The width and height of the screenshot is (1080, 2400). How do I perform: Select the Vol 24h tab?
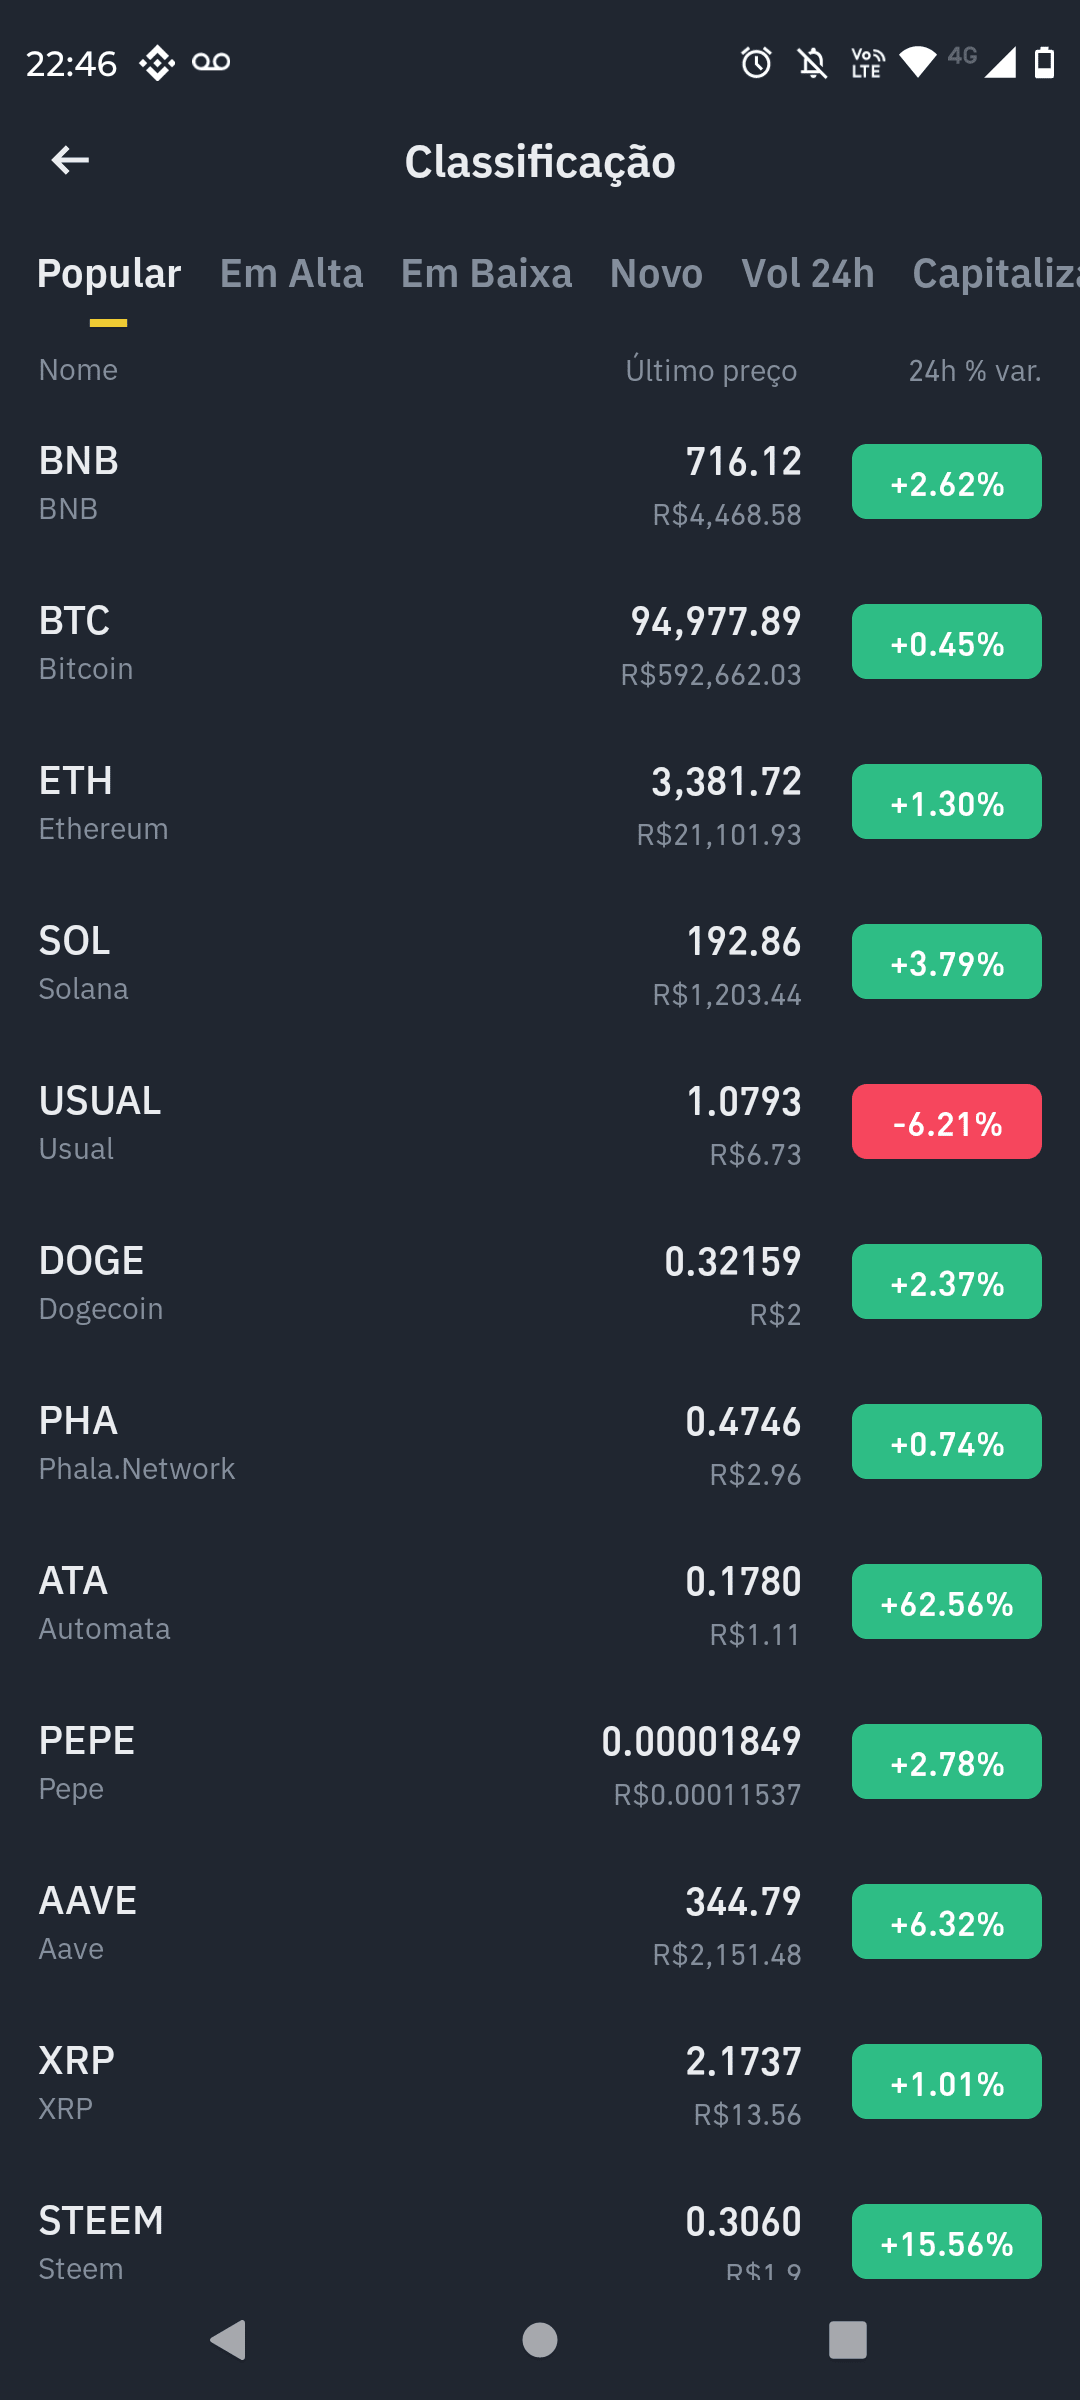pyautogui.click(x=808, y=273)
